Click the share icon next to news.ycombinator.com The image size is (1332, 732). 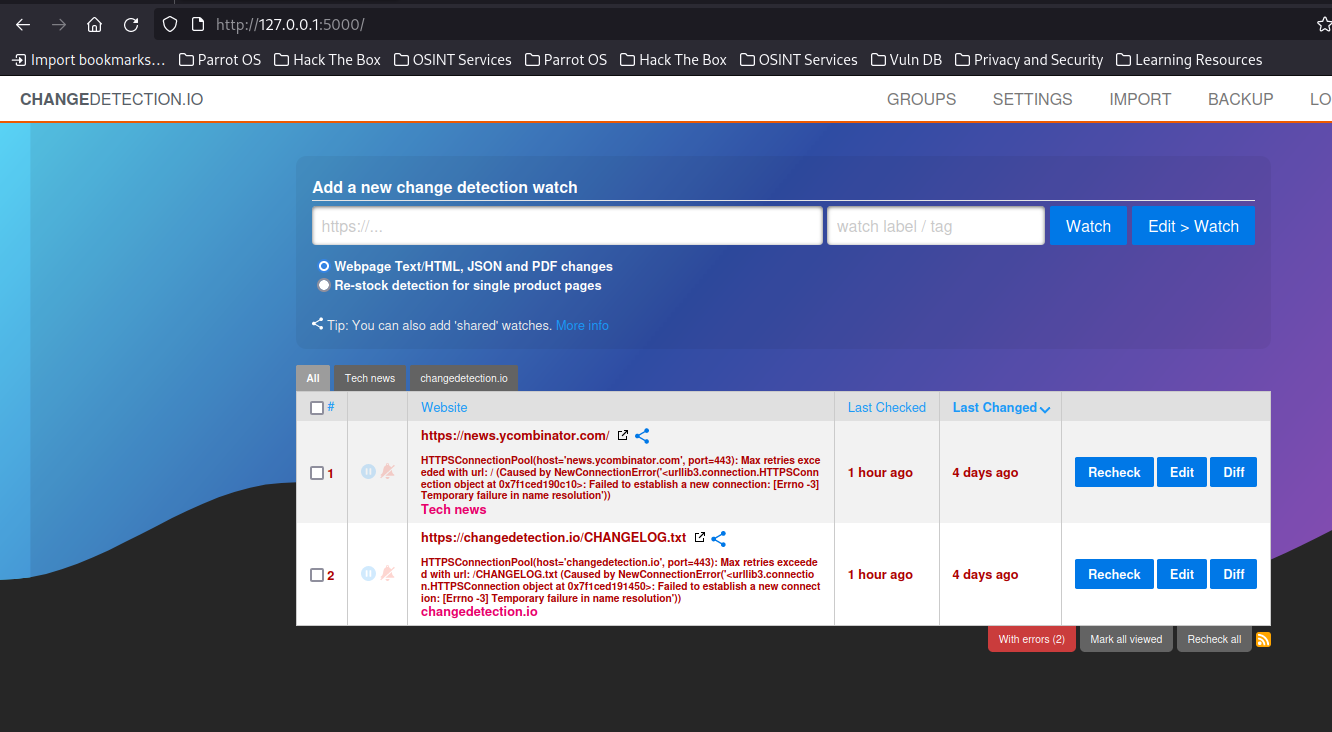(642, 436)
